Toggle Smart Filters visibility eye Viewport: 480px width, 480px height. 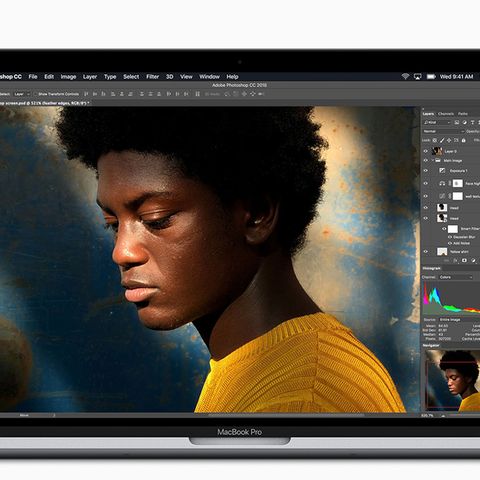pyautogui.click(x=444, y=229)
